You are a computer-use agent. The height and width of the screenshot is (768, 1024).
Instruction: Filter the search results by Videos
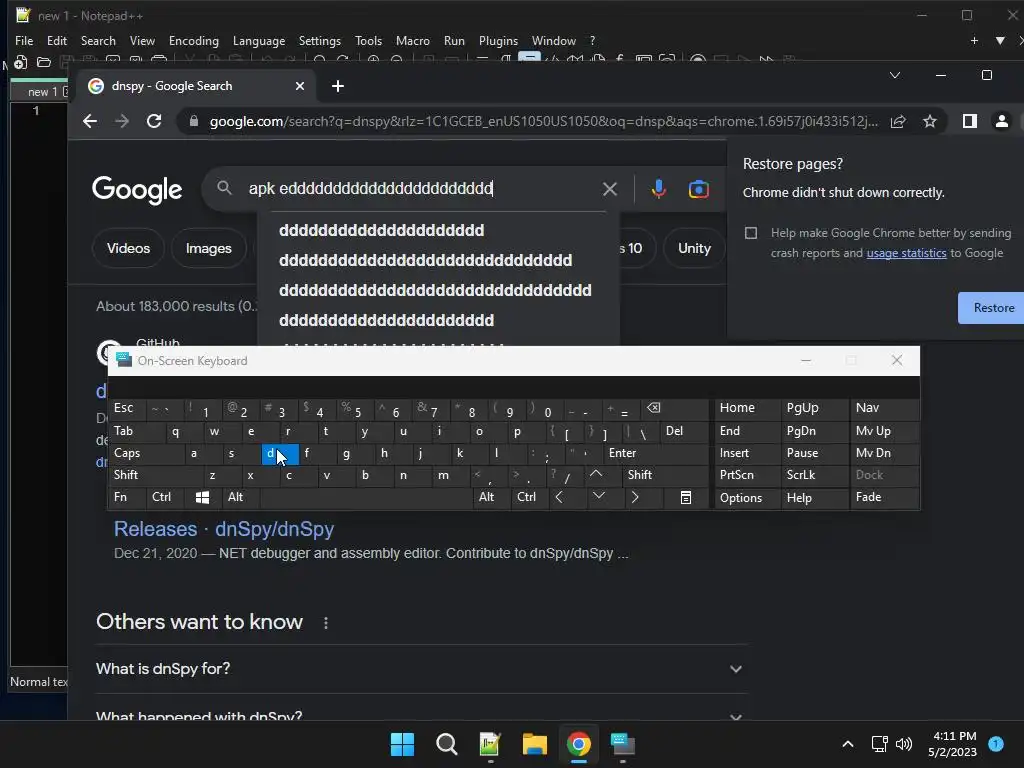(128, 248)
